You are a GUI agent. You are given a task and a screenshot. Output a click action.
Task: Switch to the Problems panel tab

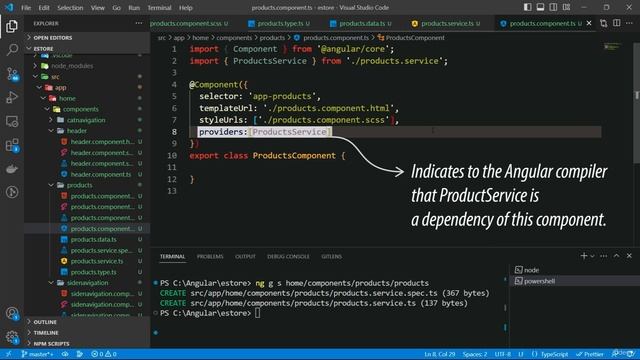tap(210, 256)
